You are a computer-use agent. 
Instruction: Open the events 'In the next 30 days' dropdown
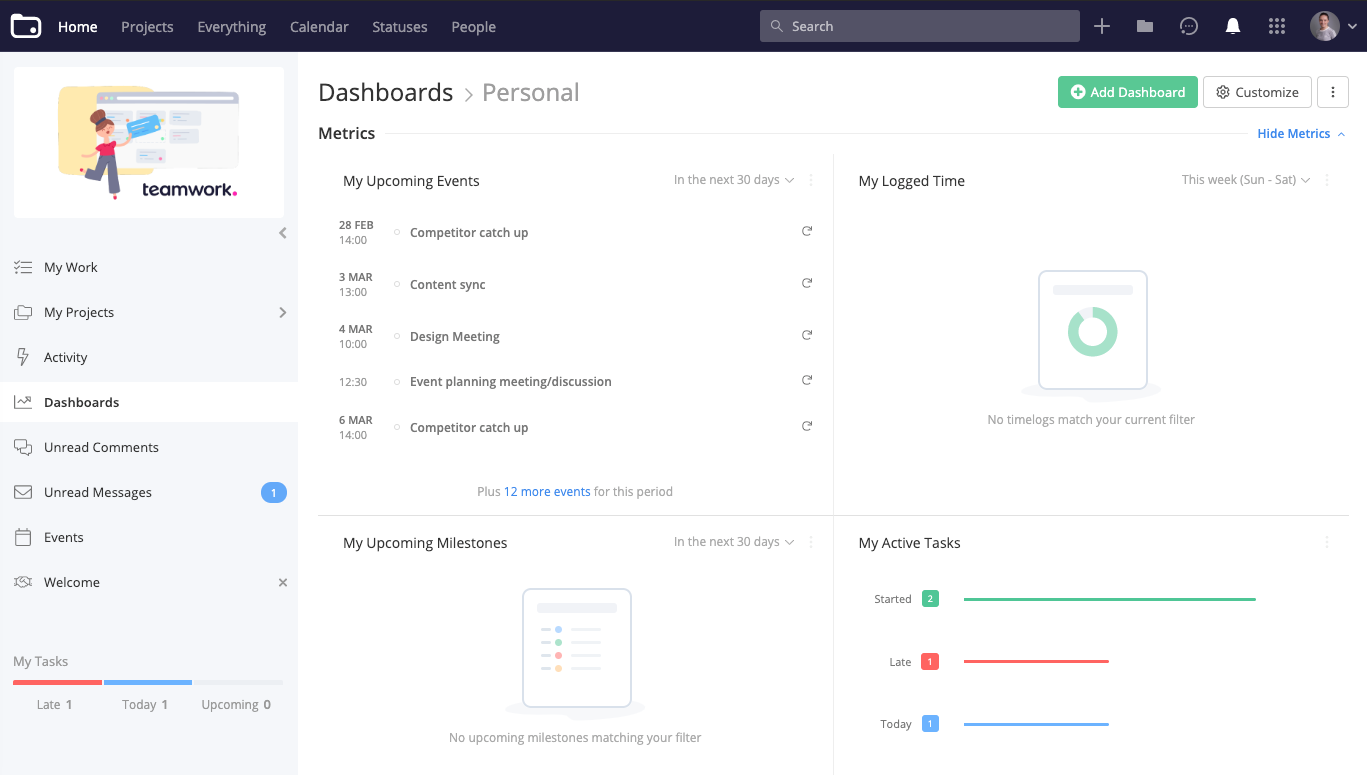tap(734, 180)
